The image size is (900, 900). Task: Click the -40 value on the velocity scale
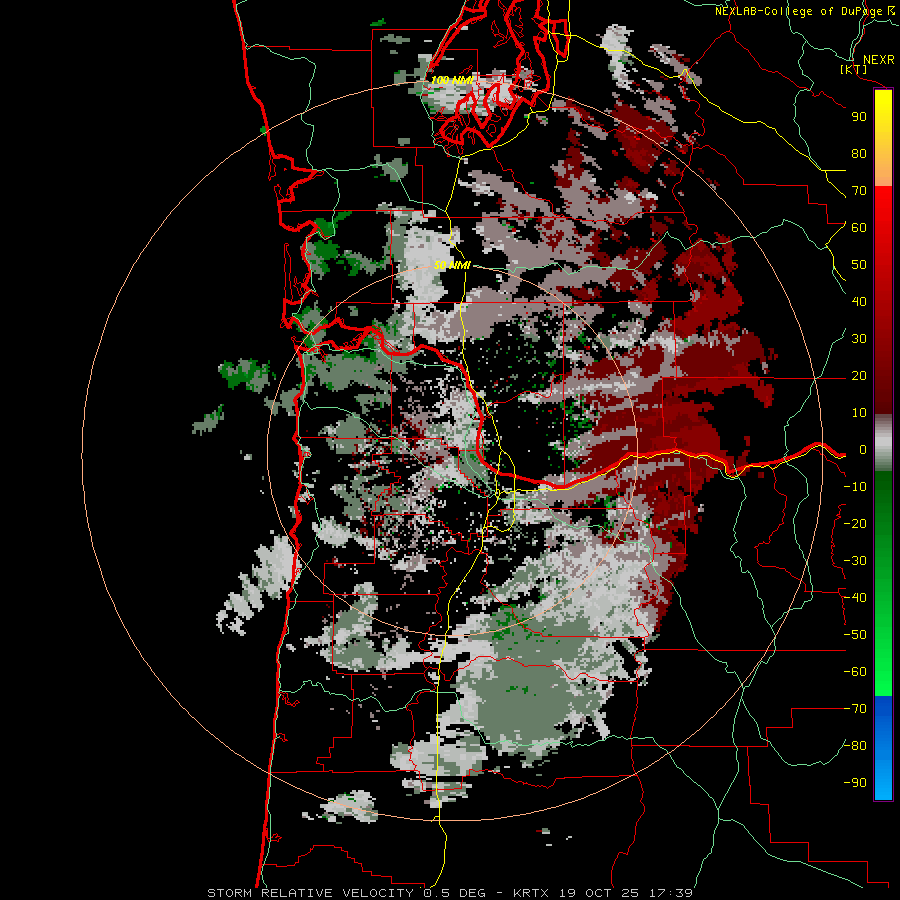(855, 598)
